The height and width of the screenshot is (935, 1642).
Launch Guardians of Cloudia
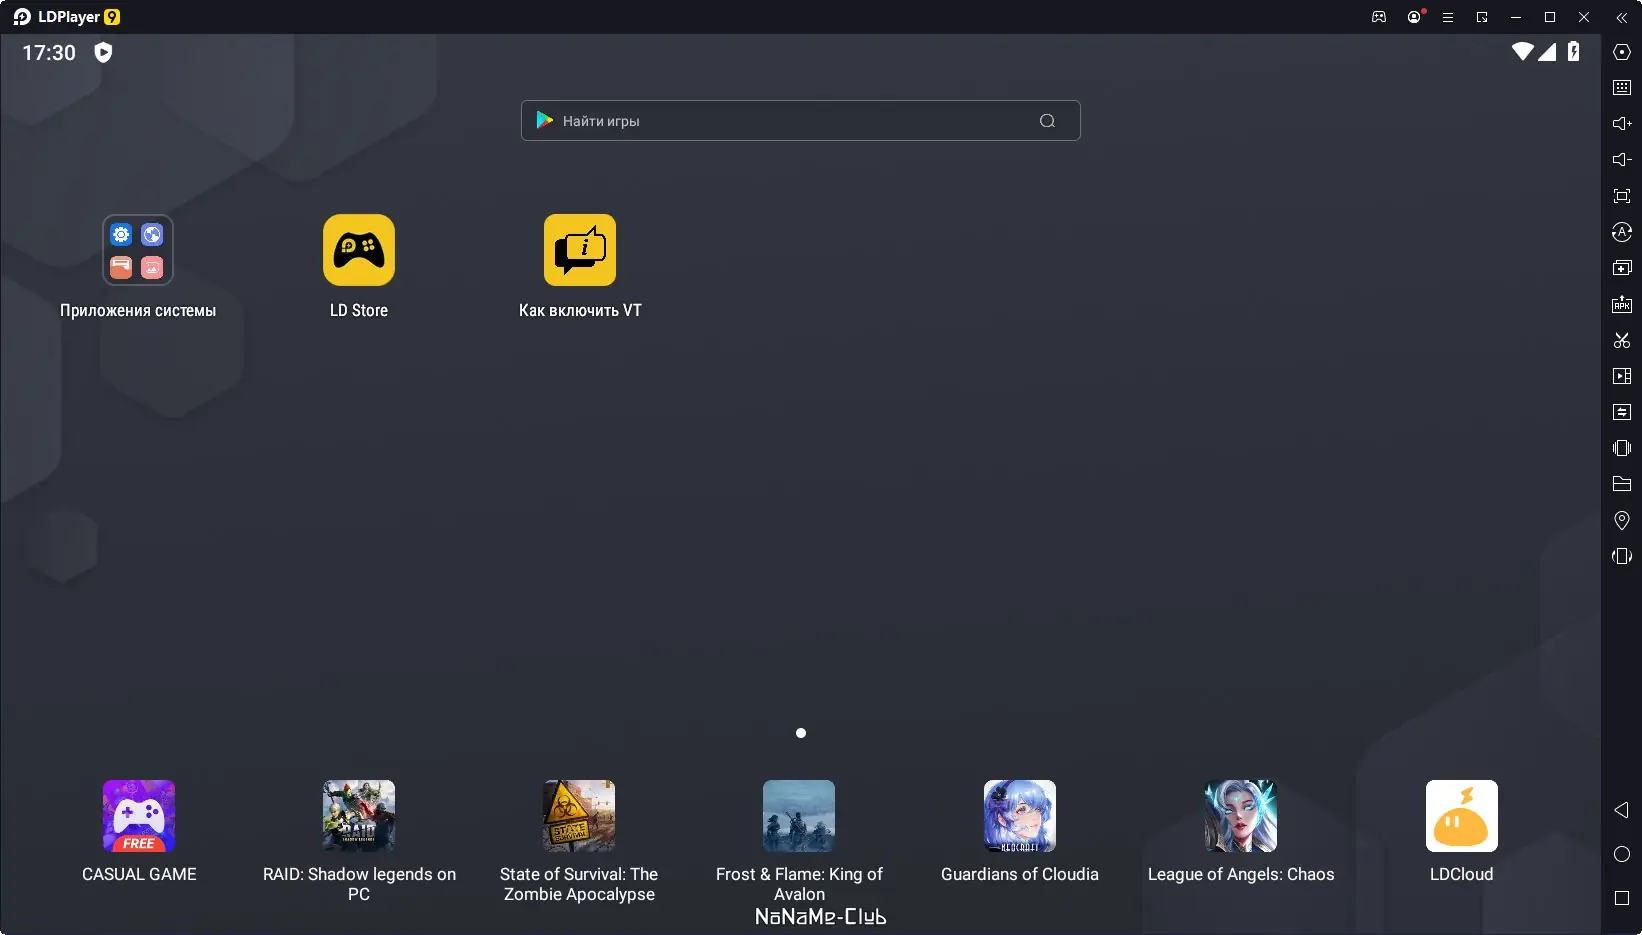1020,816
